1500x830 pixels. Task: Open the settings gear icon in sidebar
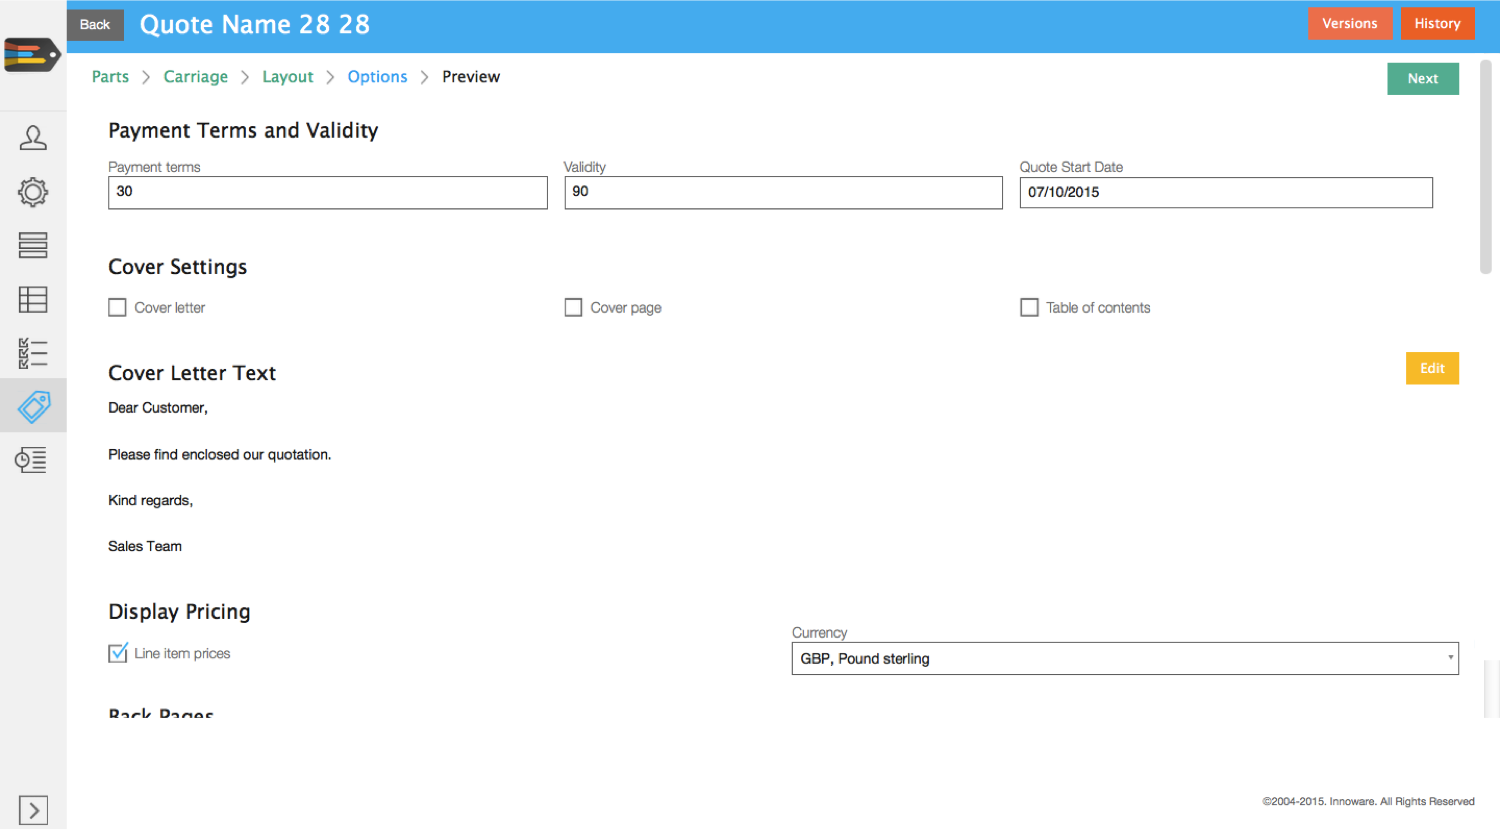click(x=33, y=192)
